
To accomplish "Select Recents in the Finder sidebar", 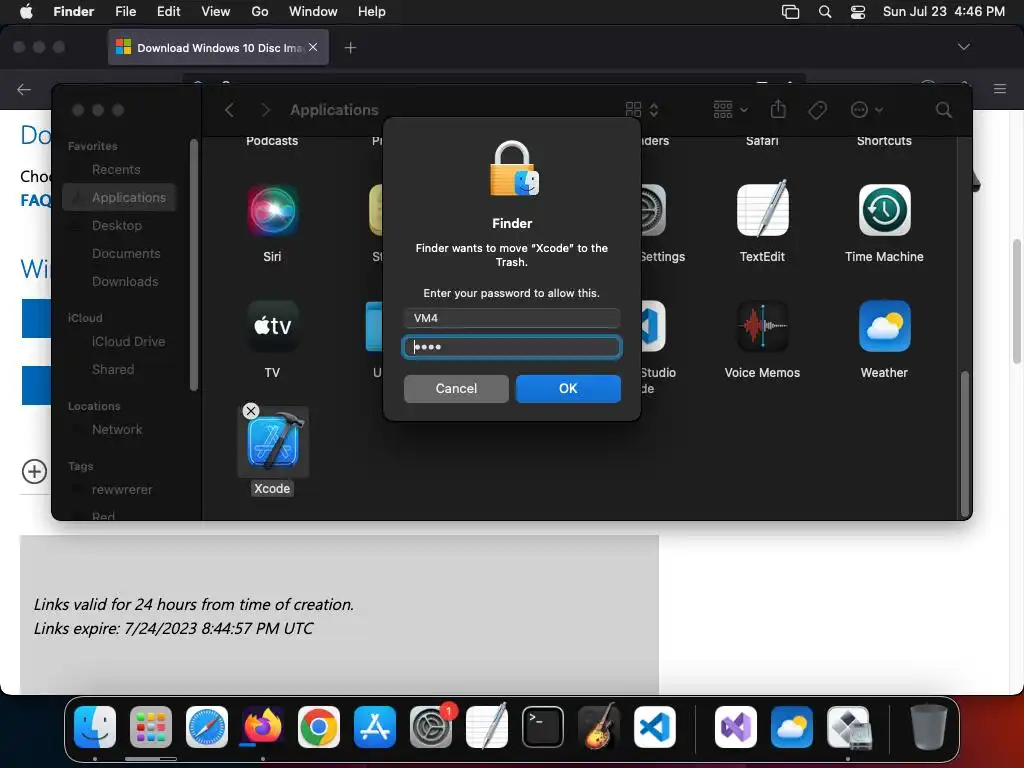I will pyautogui.click(x=116, y=170).
